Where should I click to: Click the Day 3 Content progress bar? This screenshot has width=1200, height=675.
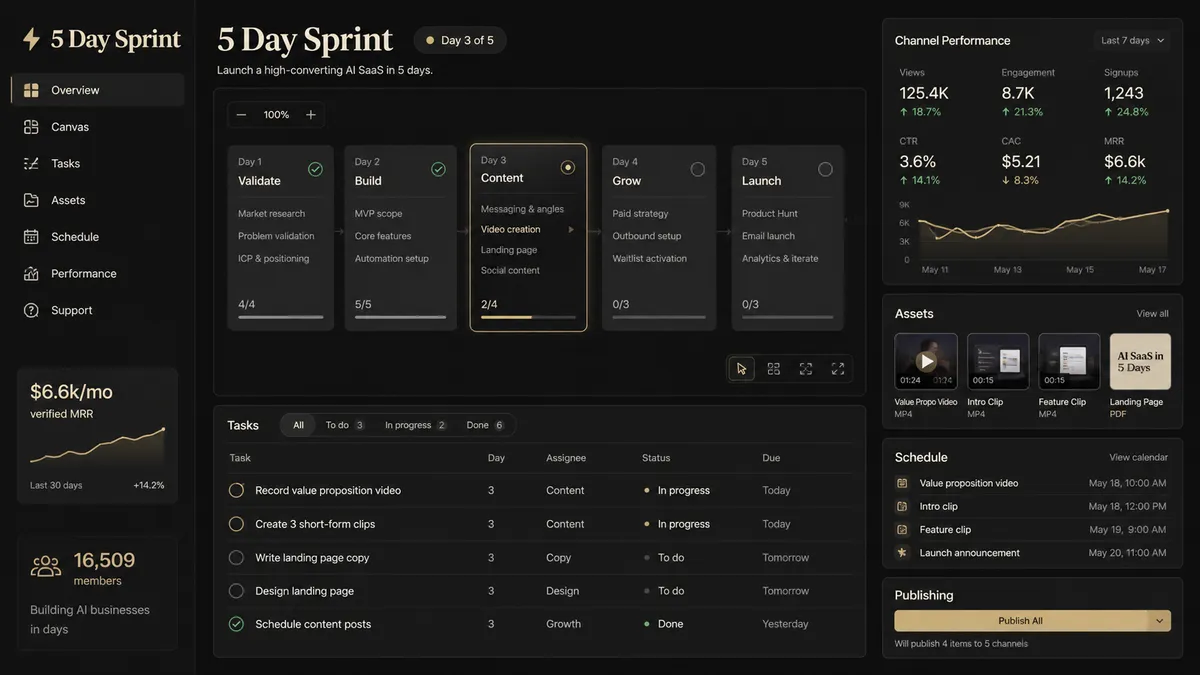tap(528, 317)
